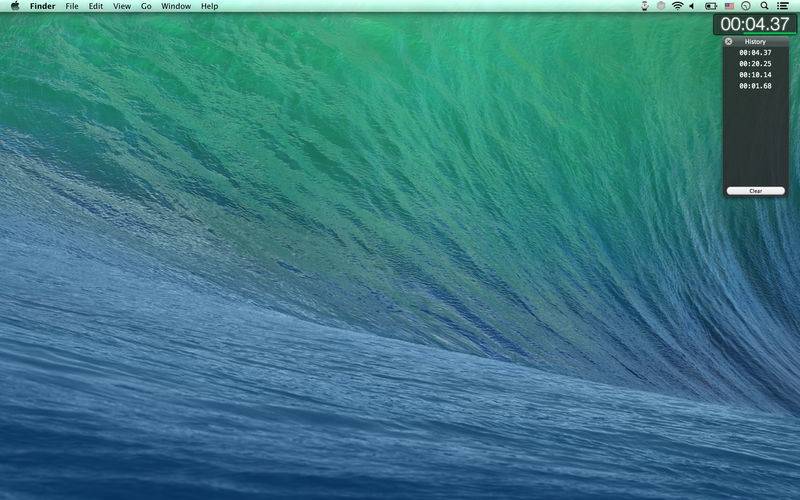
Task: Open the Edit menu
Action: [x=96, y=6]
